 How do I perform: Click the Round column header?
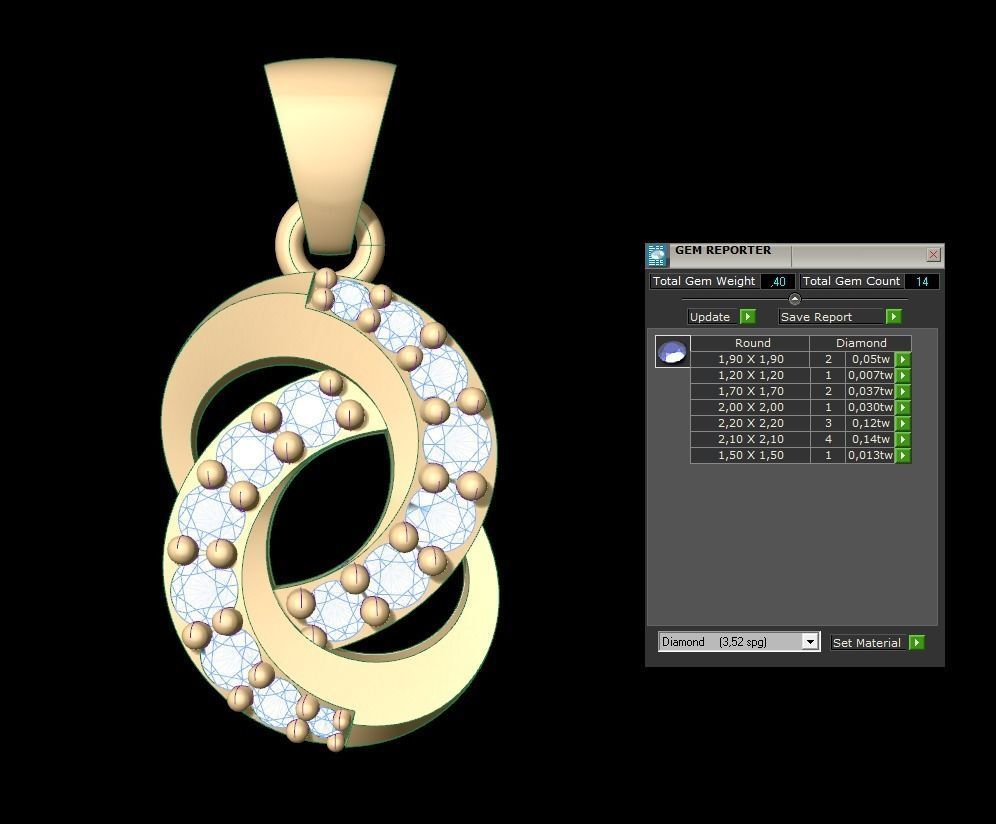point(750,343)
